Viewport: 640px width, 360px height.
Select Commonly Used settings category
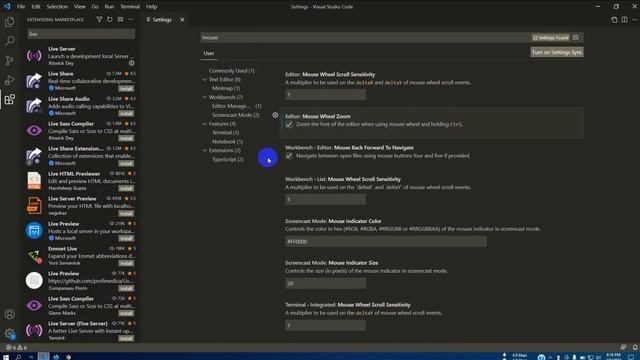(231, 71)
